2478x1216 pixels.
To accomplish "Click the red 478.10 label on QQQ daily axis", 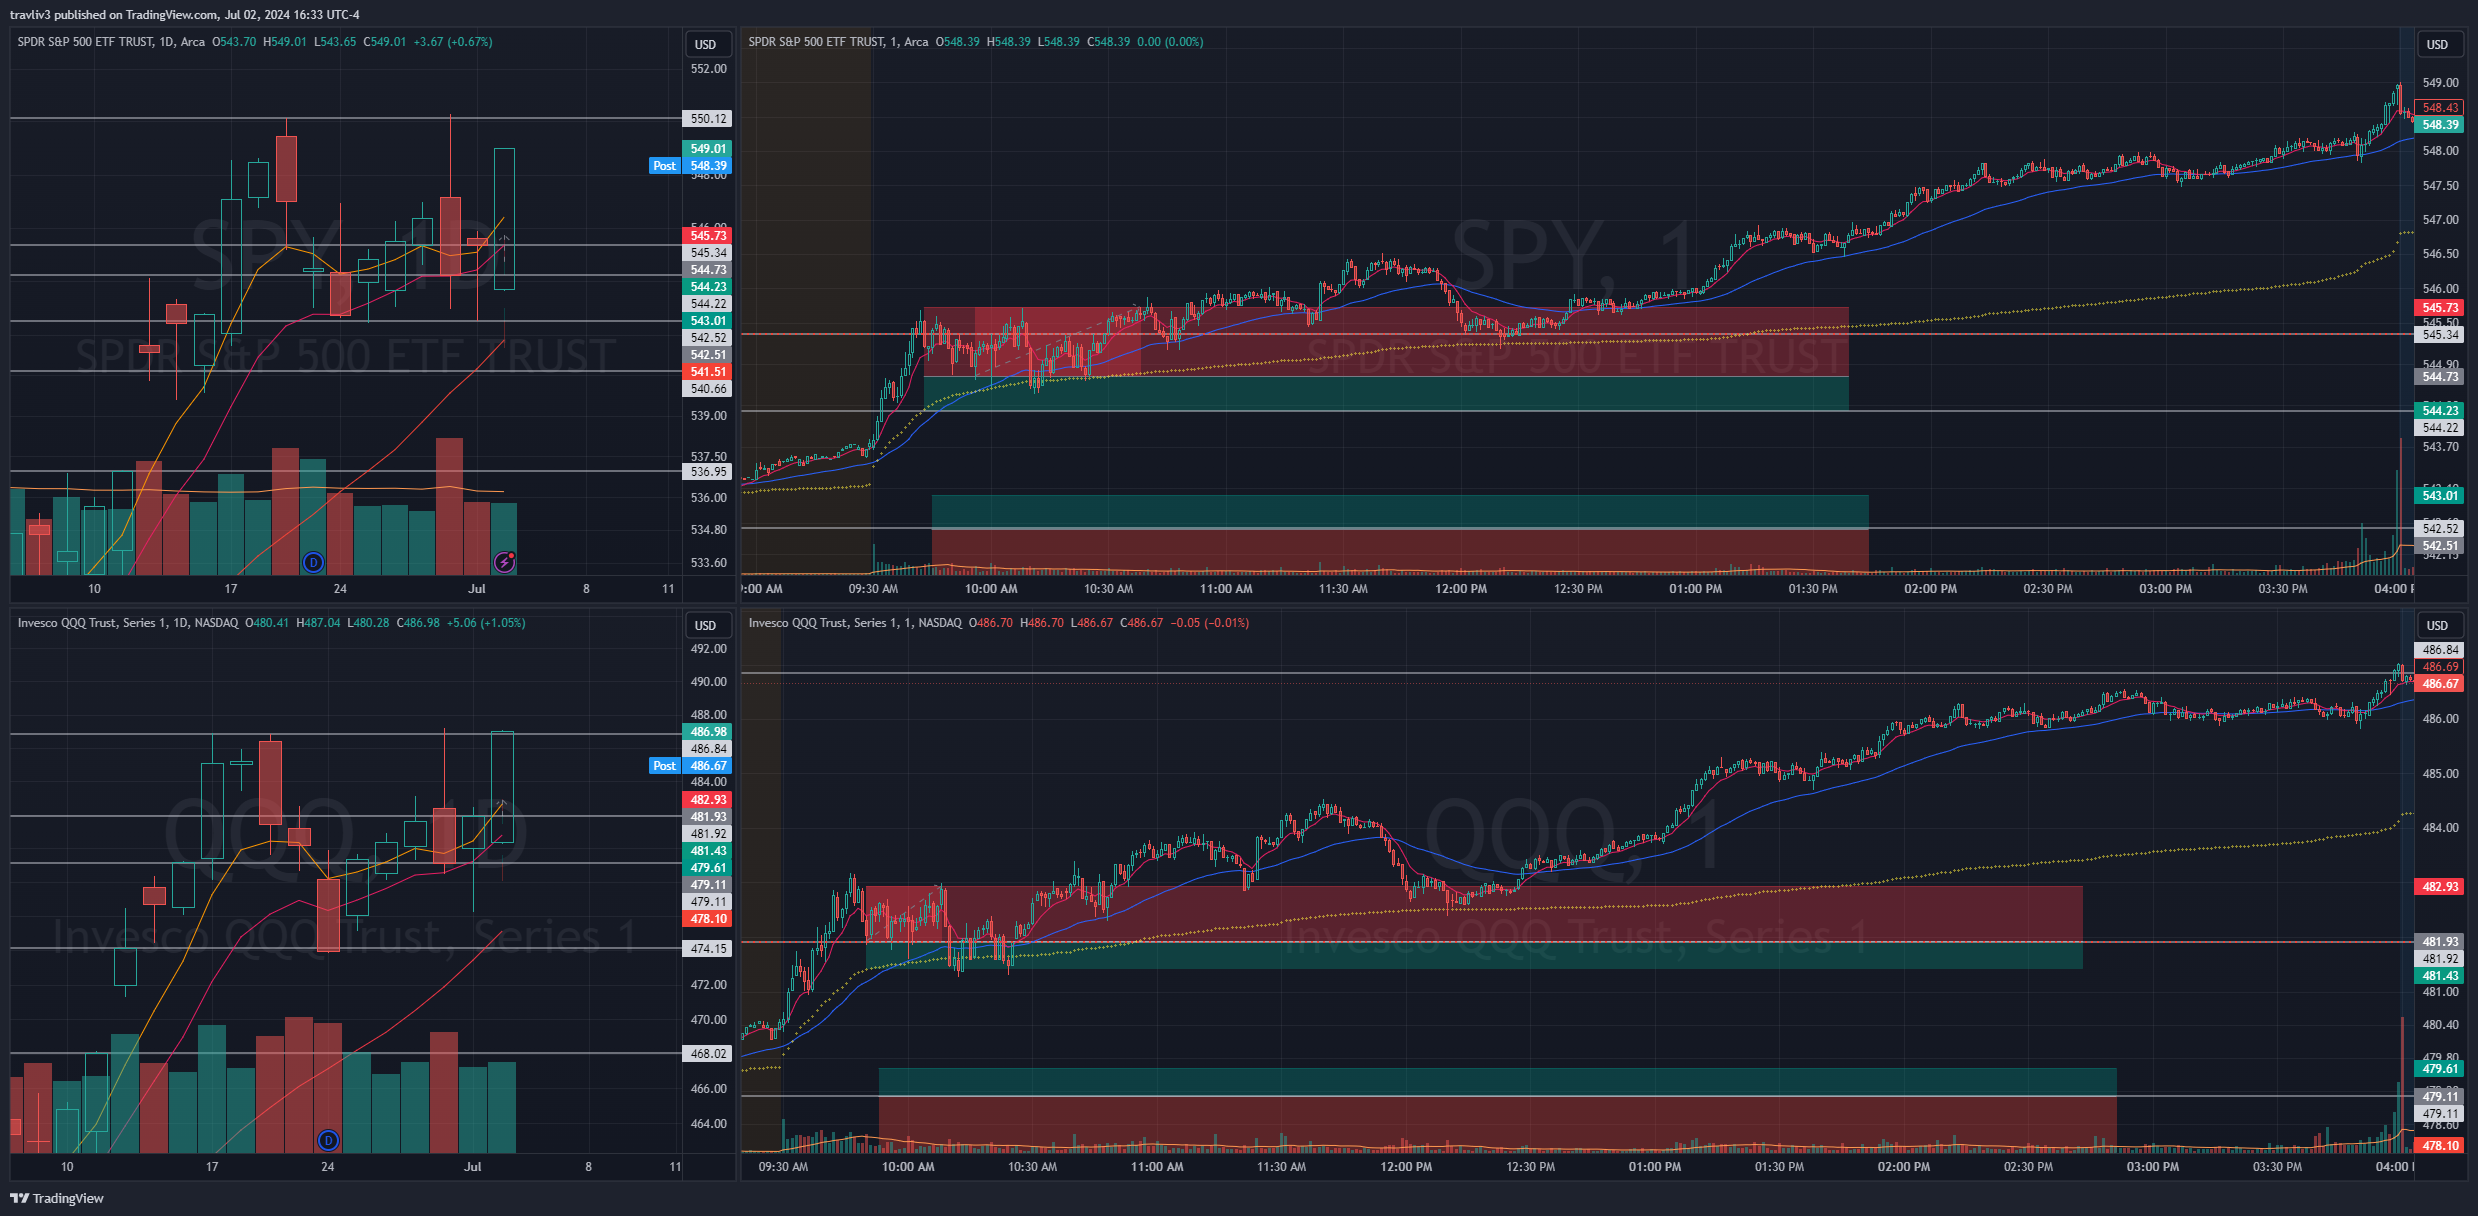I will [x=708, y=919].
